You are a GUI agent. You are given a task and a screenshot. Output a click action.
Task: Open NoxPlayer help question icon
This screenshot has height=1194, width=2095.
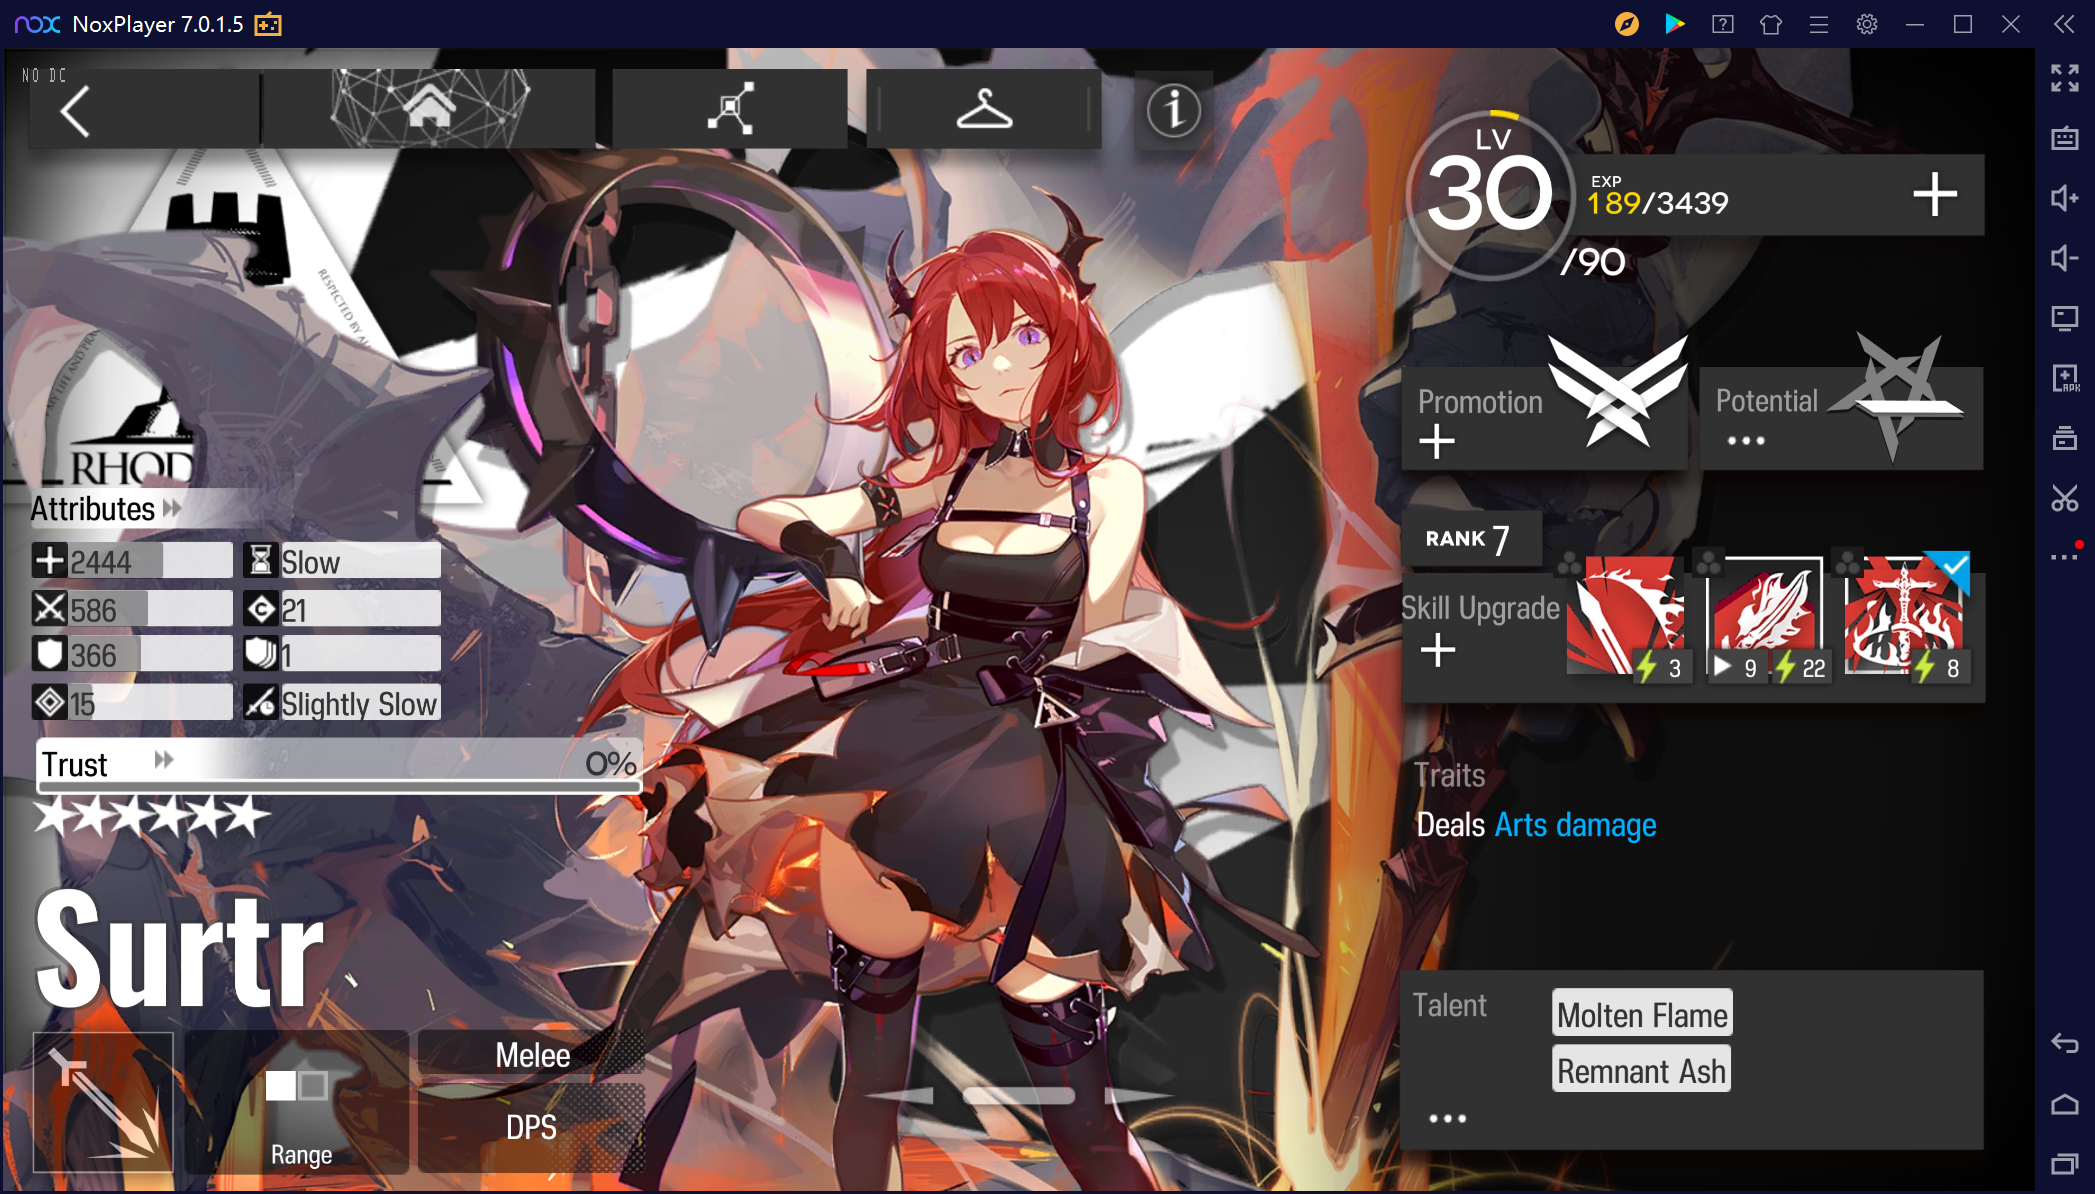click(1723, 24)
